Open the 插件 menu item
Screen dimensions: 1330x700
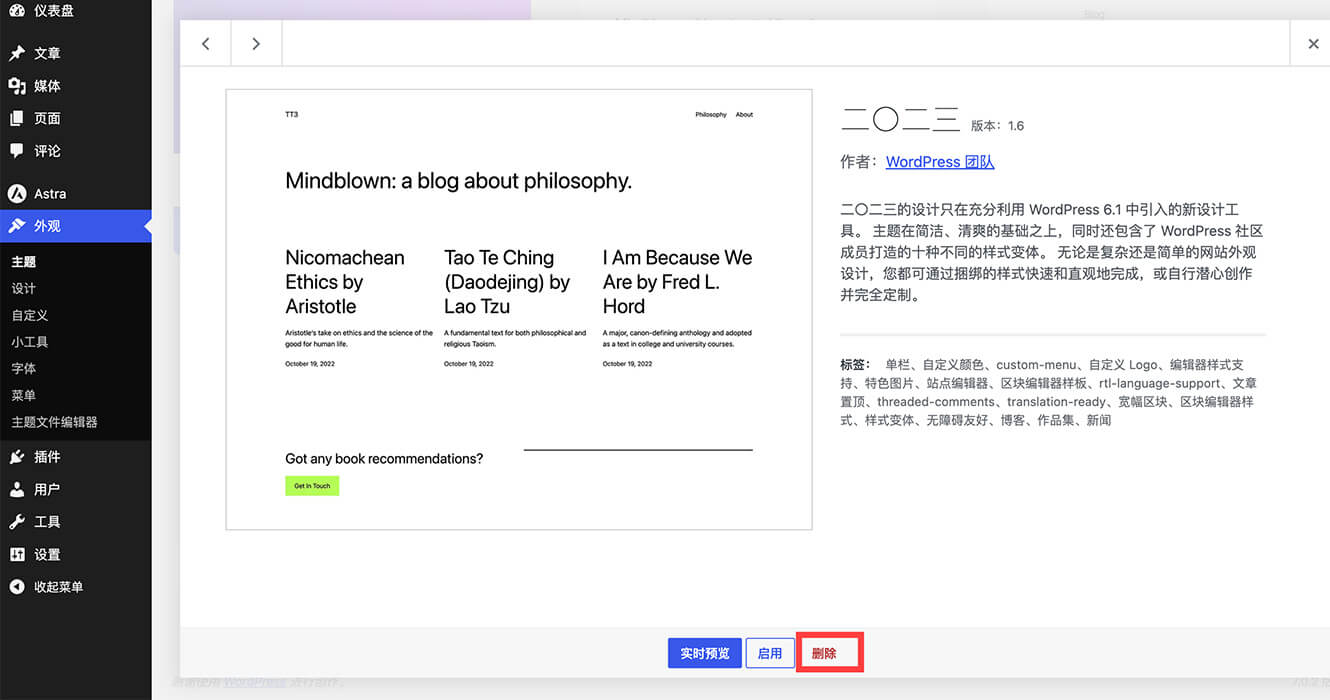tap(76, 457)
